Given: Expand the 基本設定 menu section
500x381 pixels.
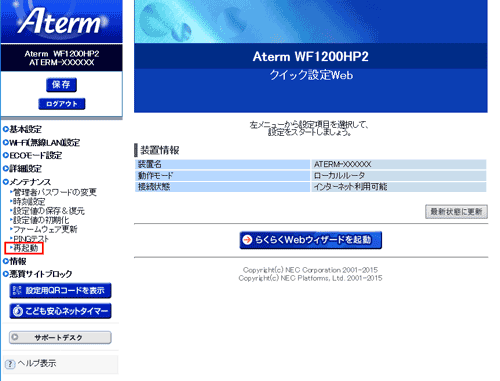Looking at the screenshot, I should tap(22, 129).
